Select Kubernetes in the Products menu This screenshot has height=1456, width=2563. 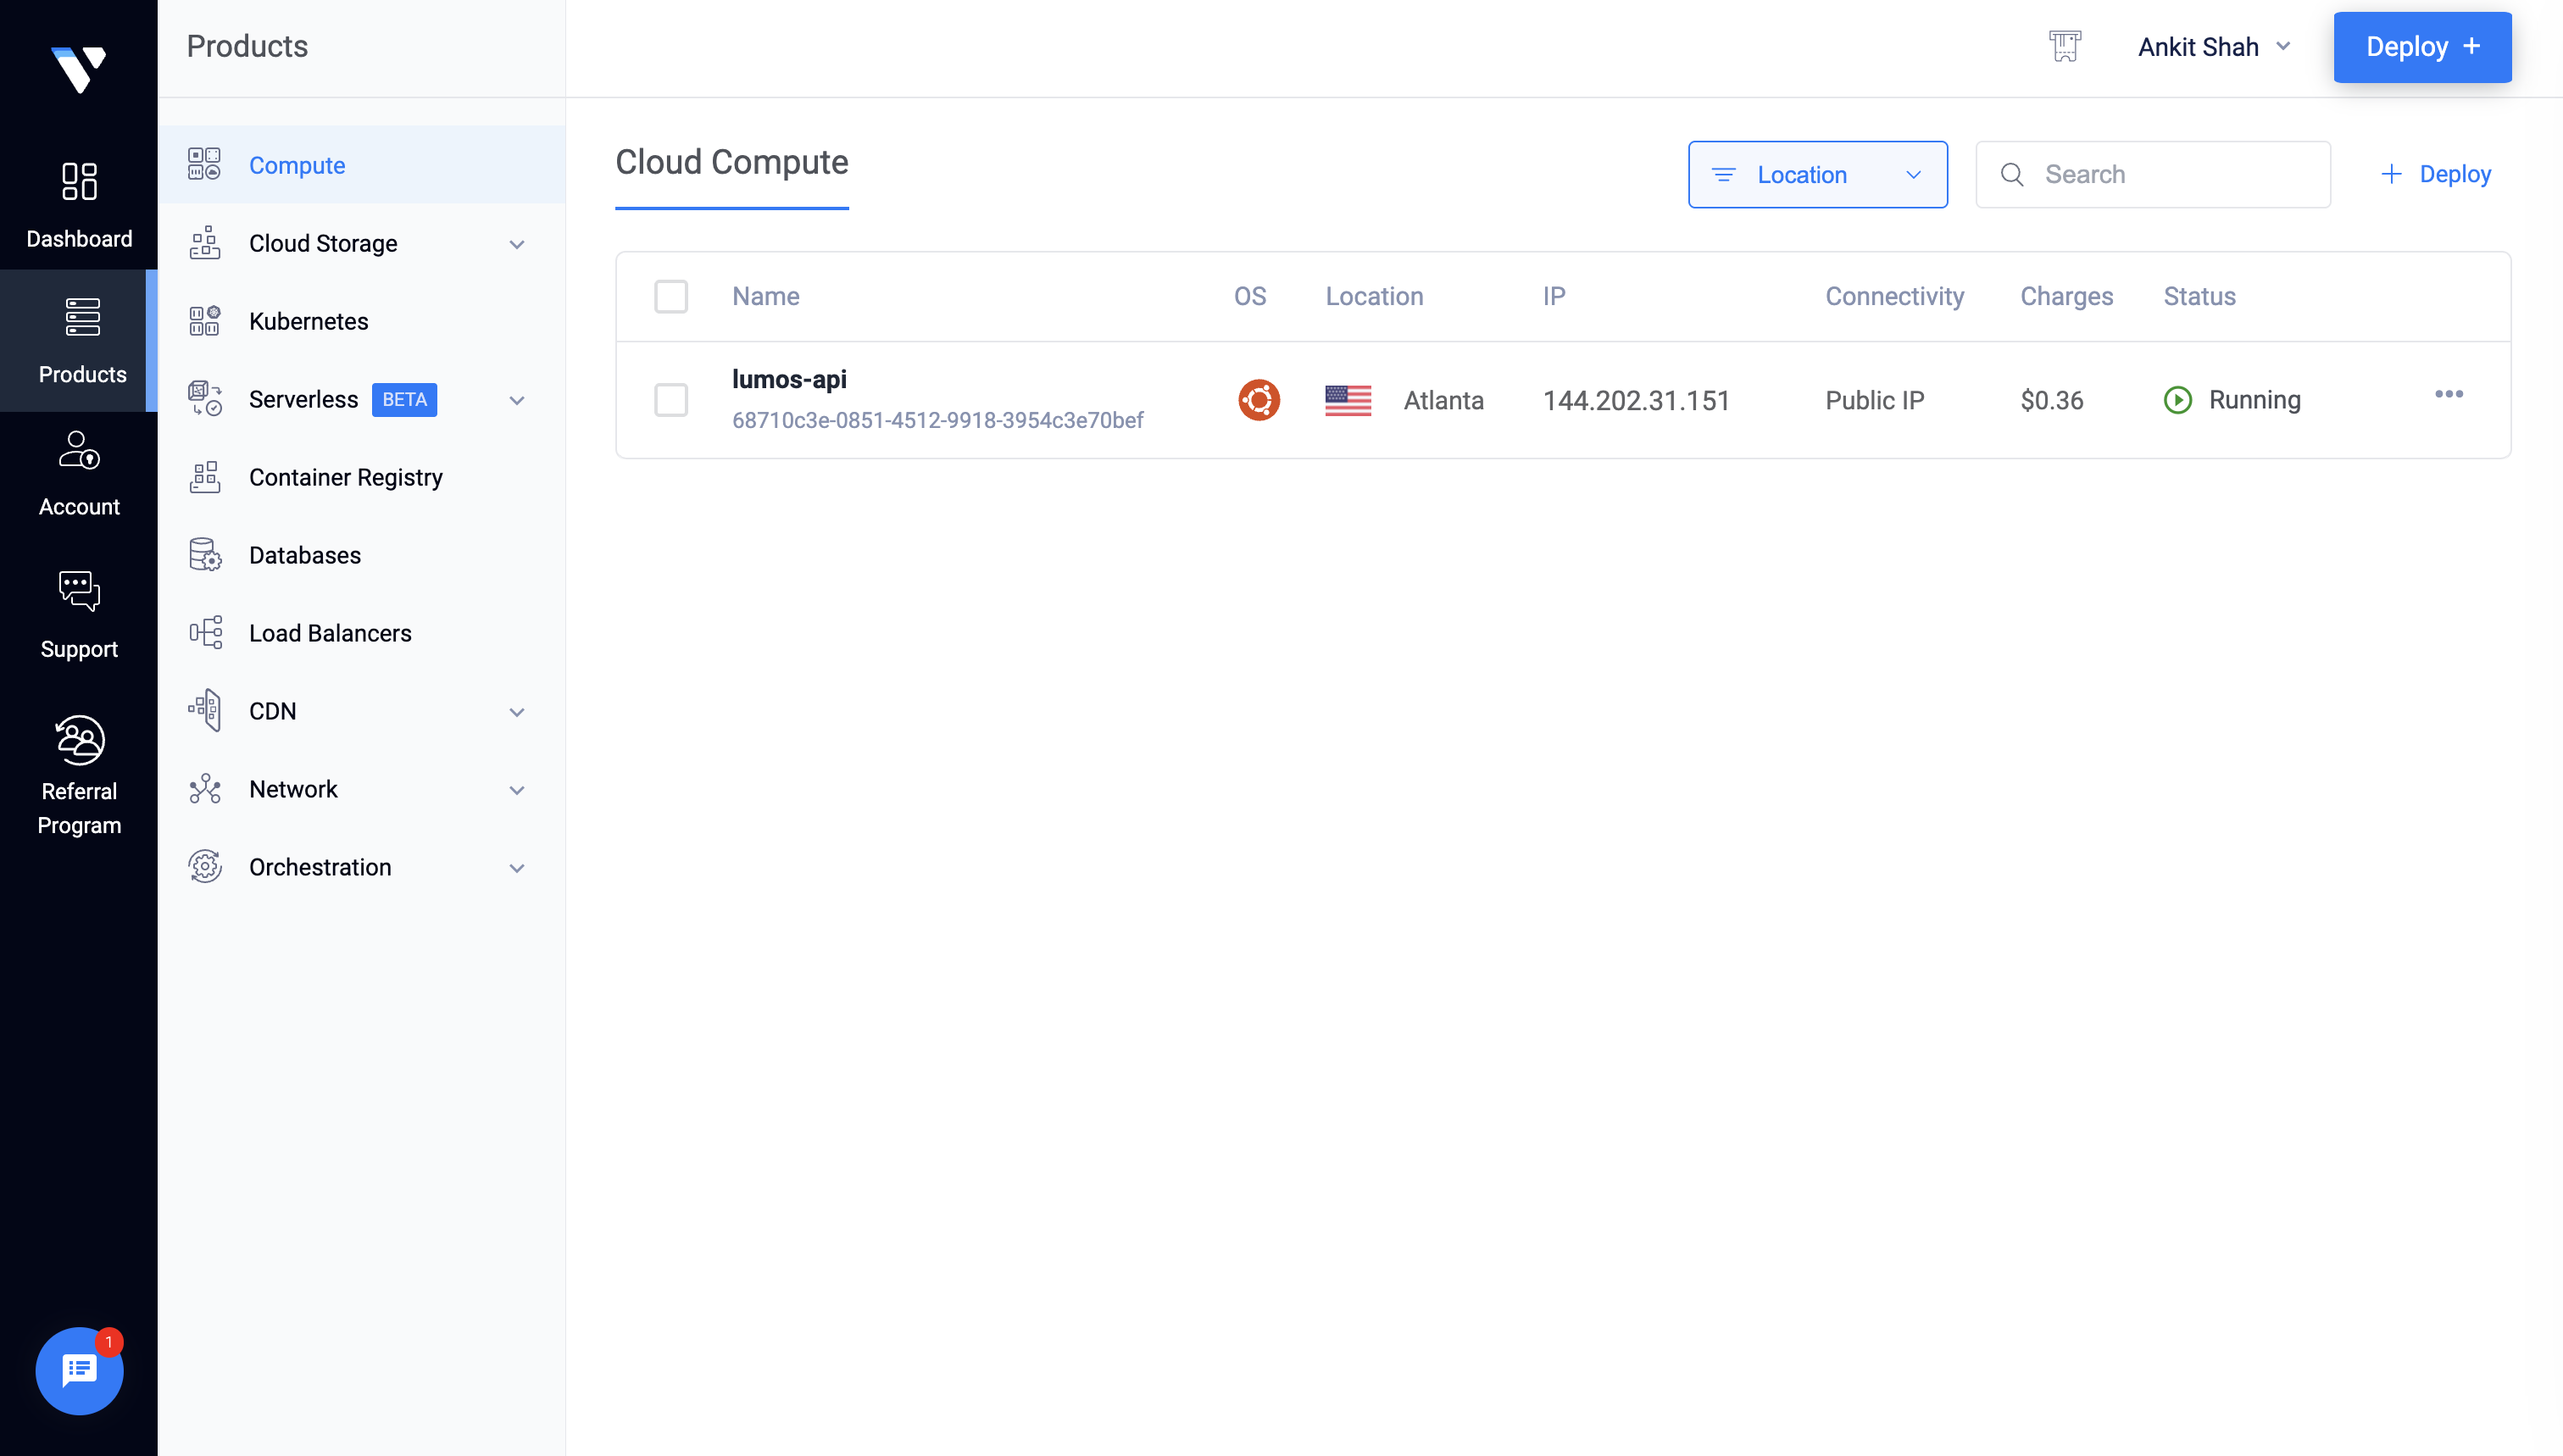tap(308, 322)
